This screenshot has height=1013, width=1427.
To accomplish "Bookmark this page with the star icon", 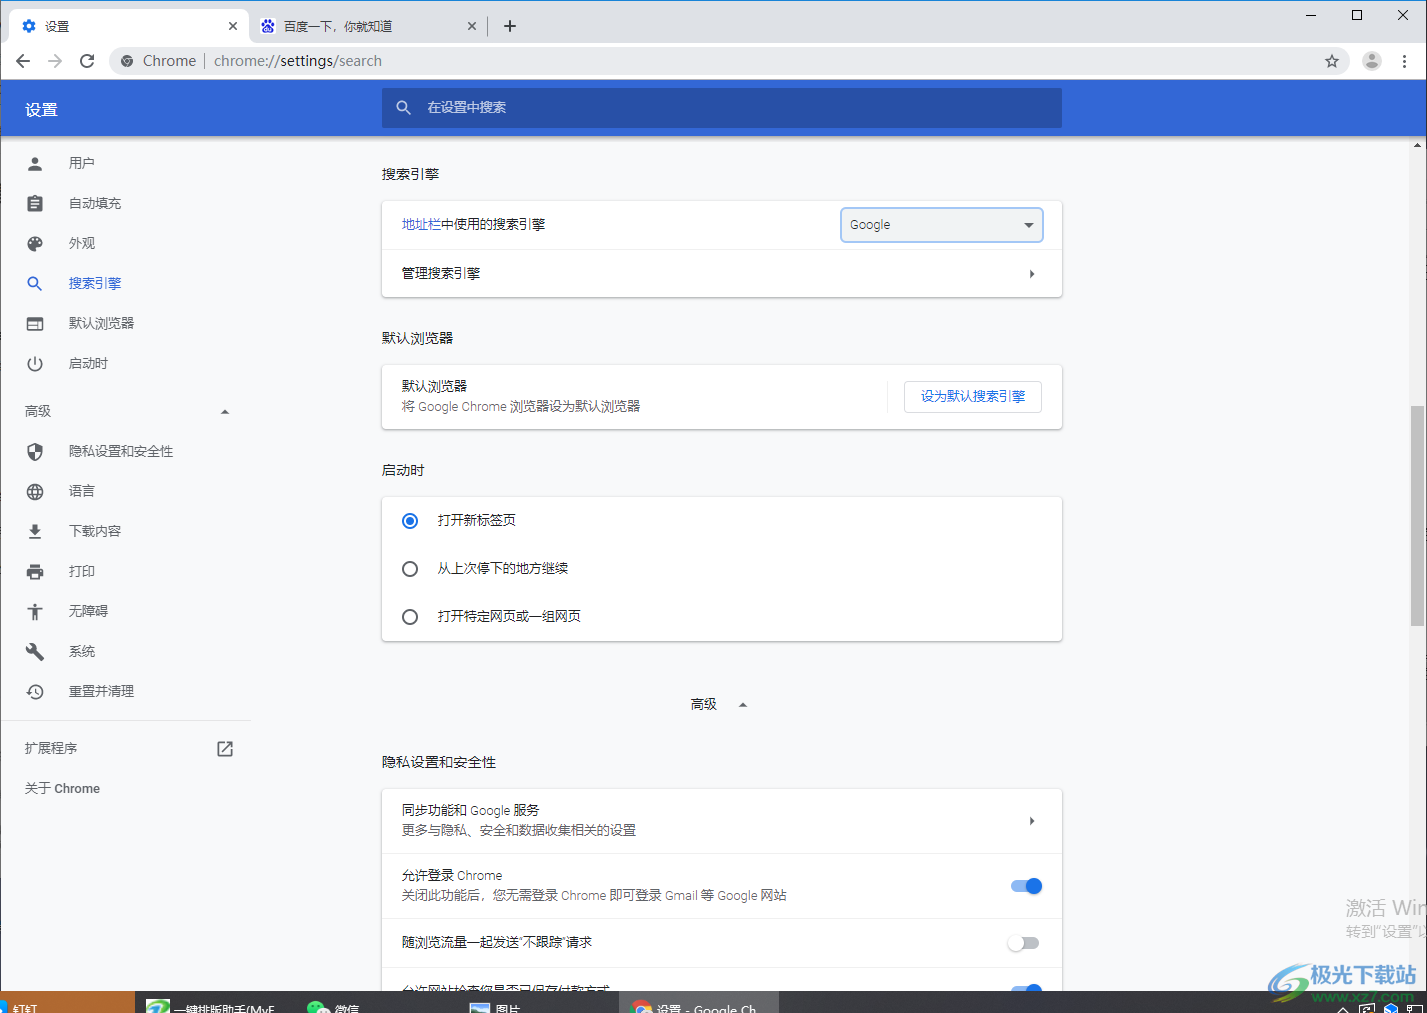I will (x=1332, y=61).
